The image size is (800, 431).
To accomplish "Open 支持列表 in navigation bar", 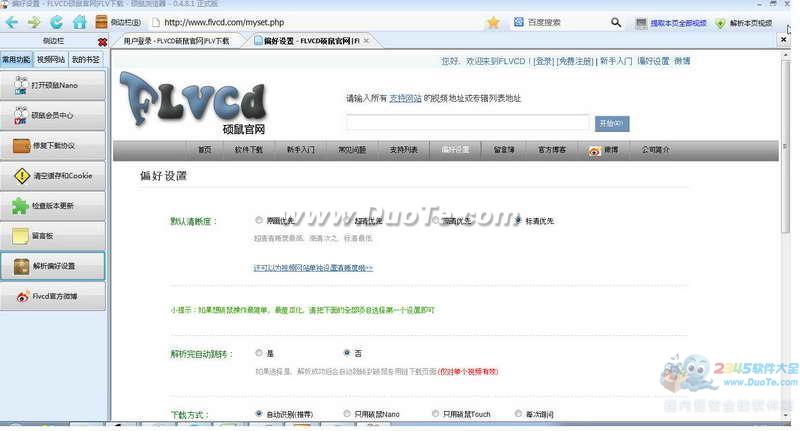I will [x=404, y=150].
